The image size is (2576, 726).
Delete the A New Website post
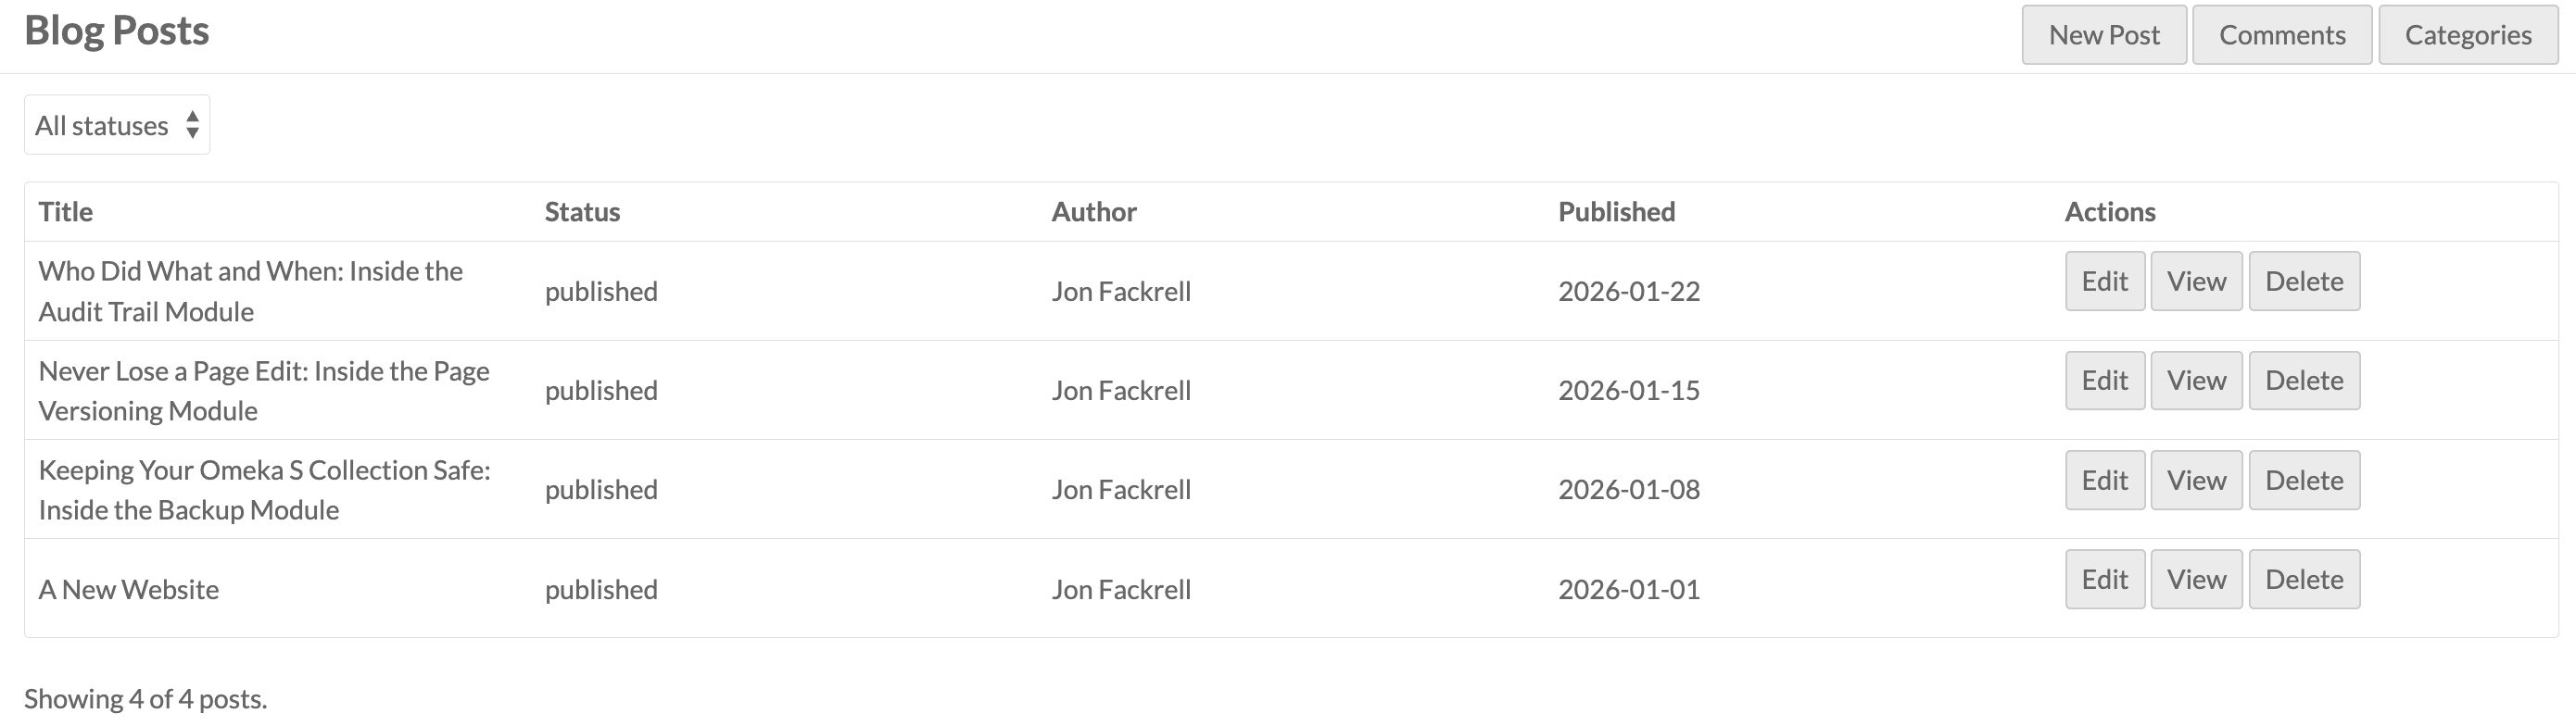2303,579
